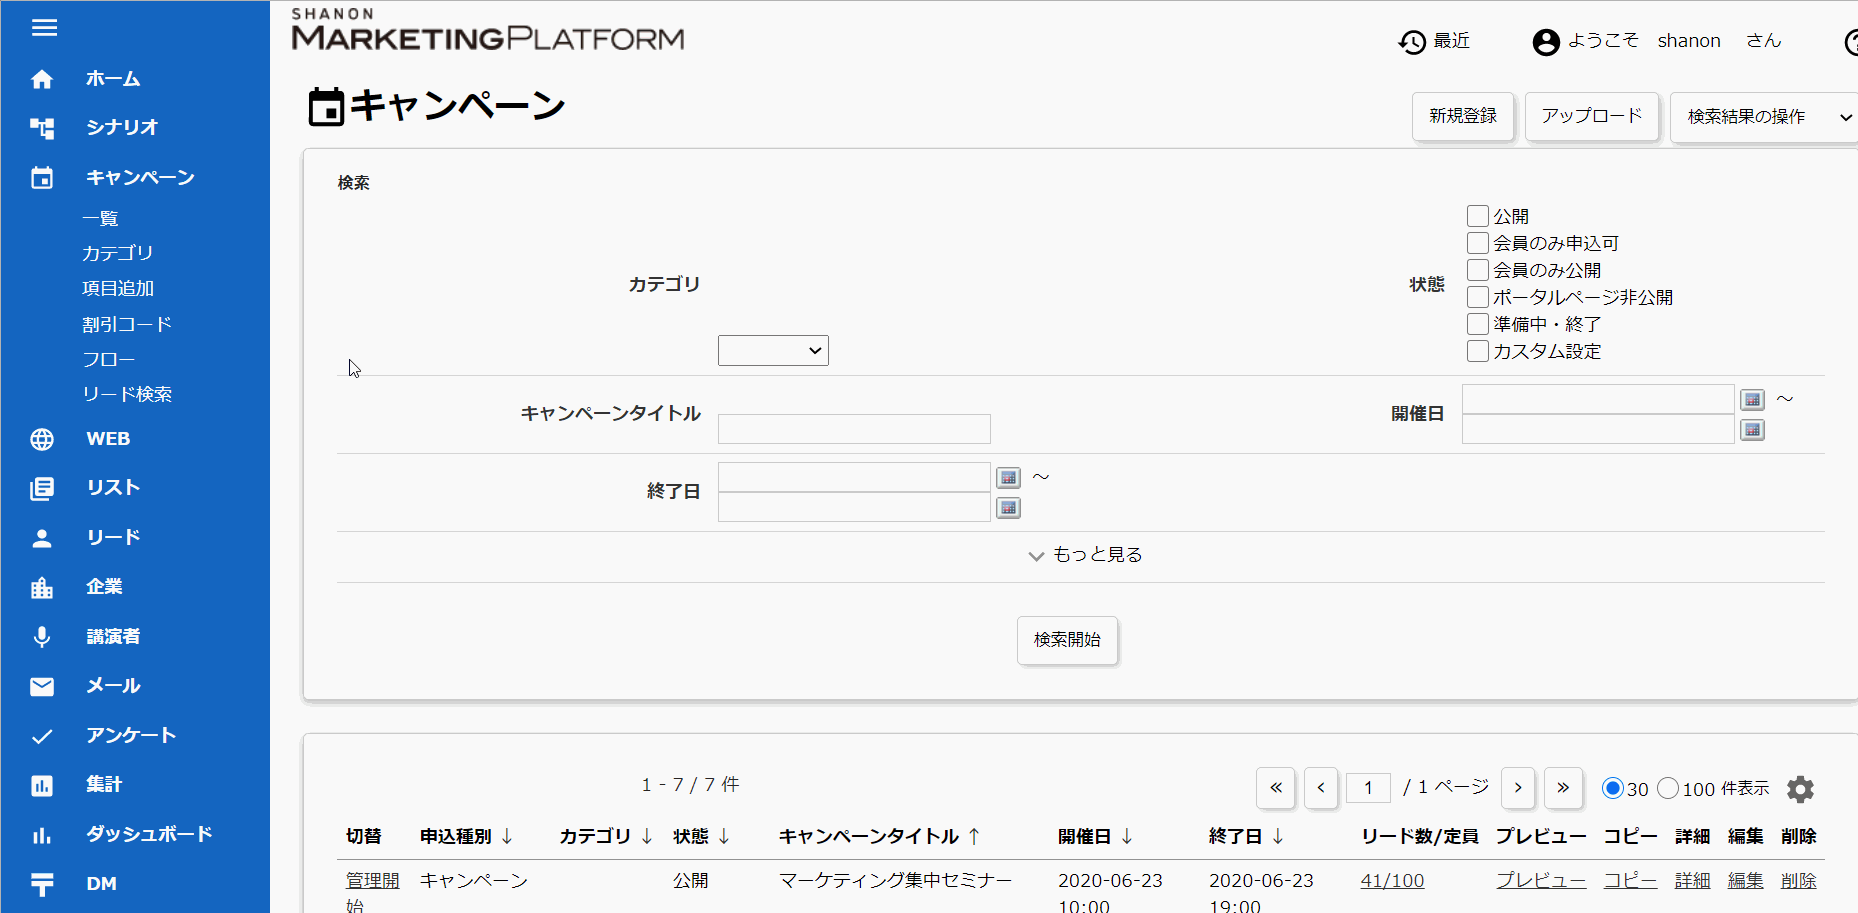
Task: Click the 新規登録 button
Action: pyautogui.click(x=1463, y=117)
